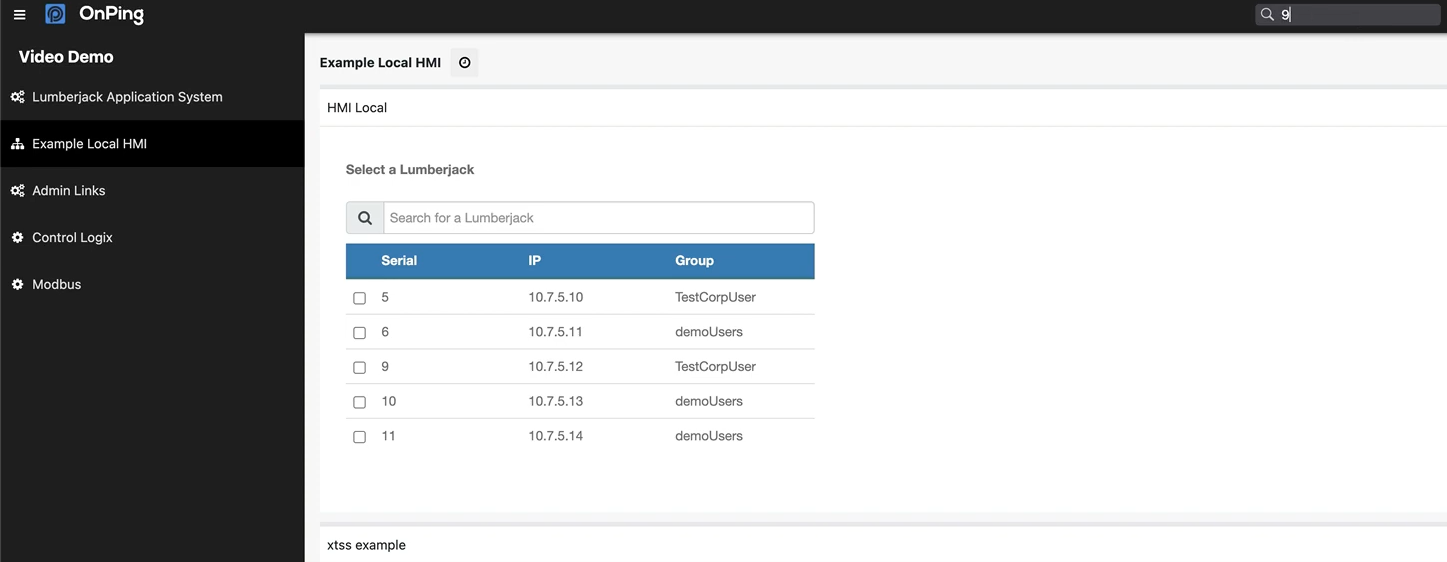Click the gears icon beside Admin Links
Viewport: 1447px width, 562px height.
click(x=17, y=190)
